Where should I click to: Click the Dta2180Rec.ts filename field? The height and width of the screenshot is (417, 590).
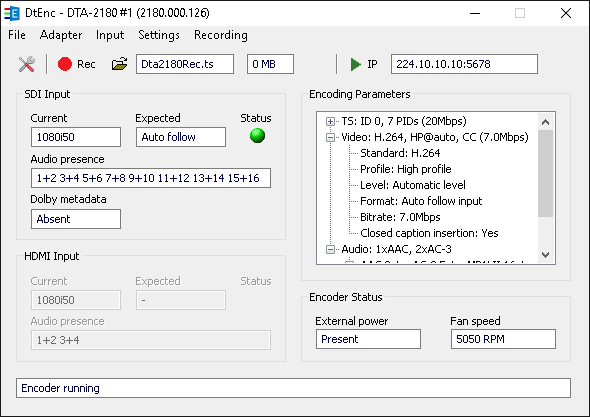(185, 64)
